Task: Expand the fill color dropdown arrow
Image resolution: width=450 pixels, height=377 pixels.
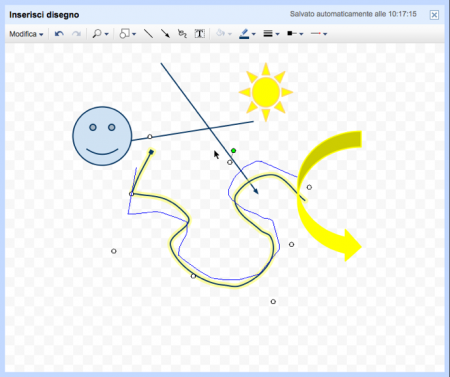Action: pos(230,34)
